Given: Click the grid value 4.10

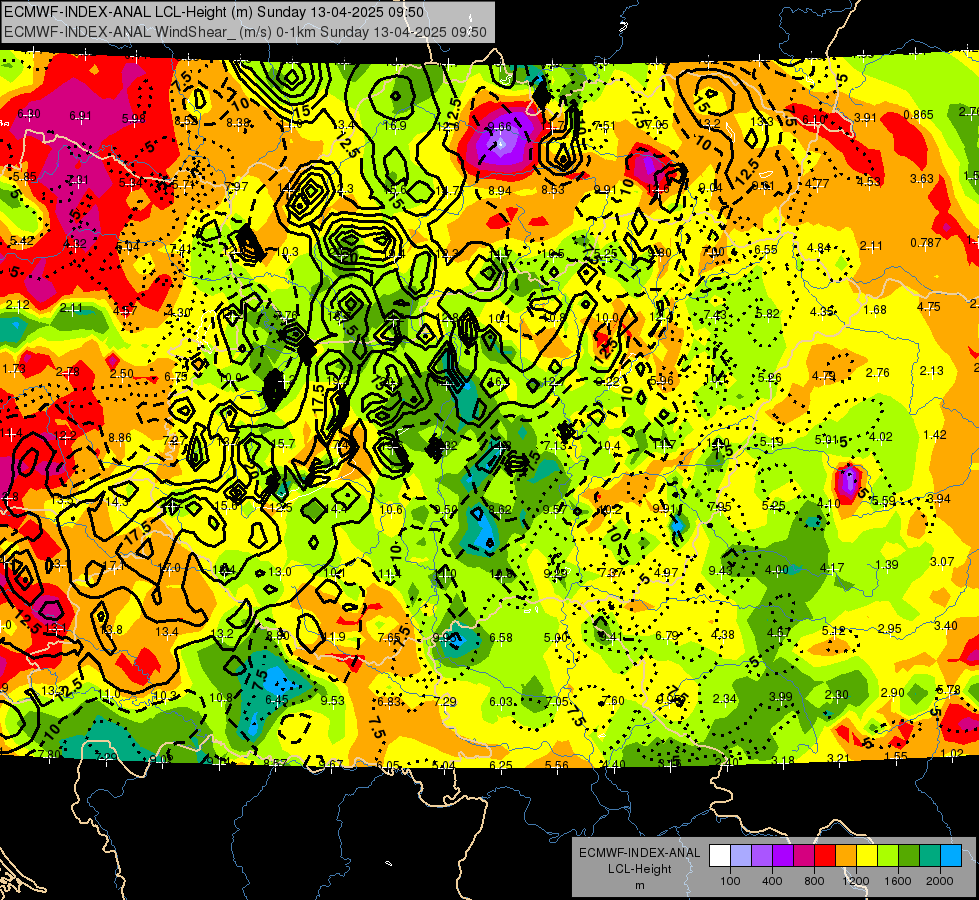Looking at the screenshot, I should [829, 503].
